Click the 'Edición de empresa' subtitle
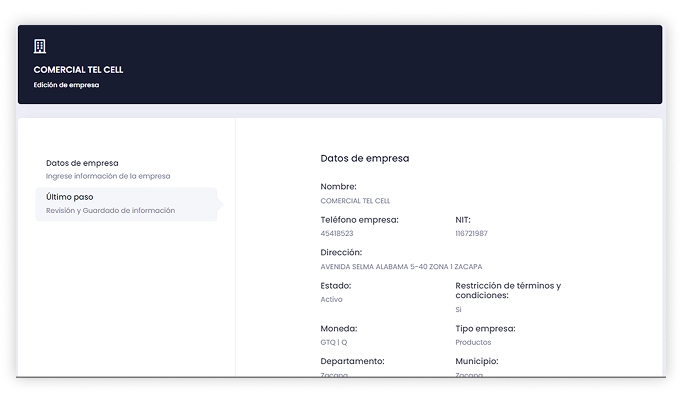Screen dimensions: 682x402 click(66, 85)
